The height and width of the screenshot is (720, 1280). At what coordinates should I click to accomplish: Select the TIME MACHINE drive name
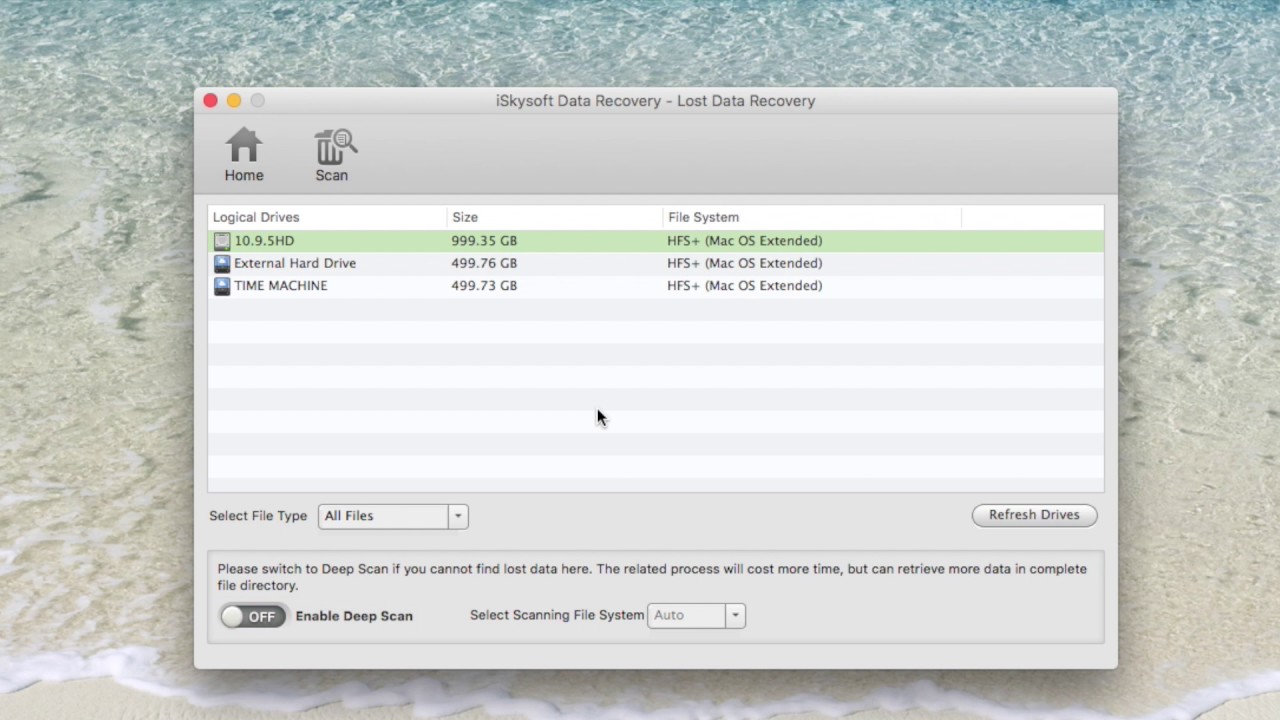coord(281,286)
